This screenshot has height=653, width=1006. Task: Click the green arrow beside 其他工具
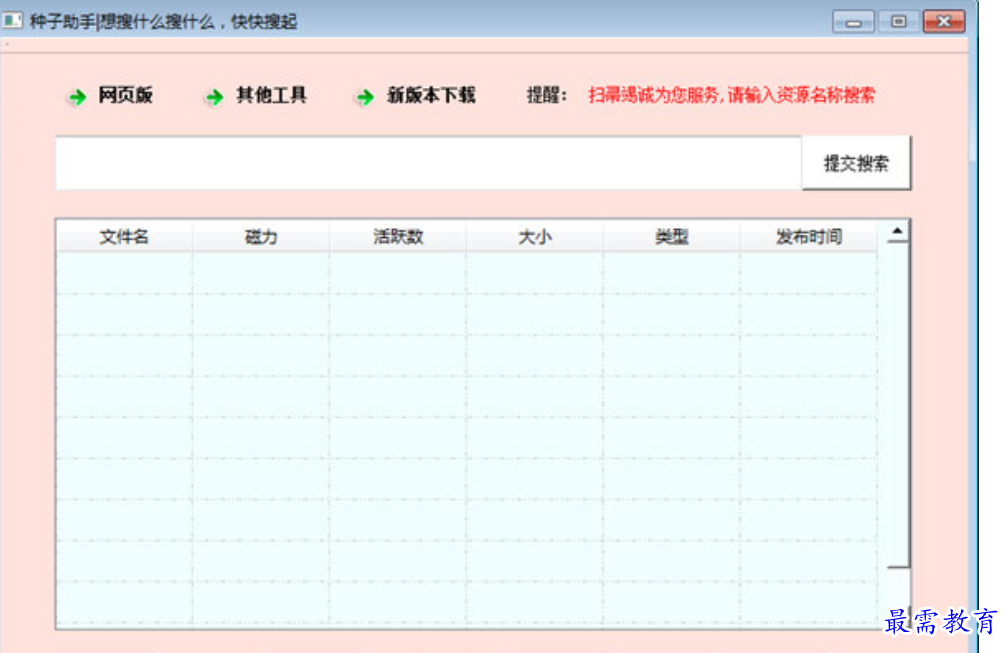click(215, 97)
